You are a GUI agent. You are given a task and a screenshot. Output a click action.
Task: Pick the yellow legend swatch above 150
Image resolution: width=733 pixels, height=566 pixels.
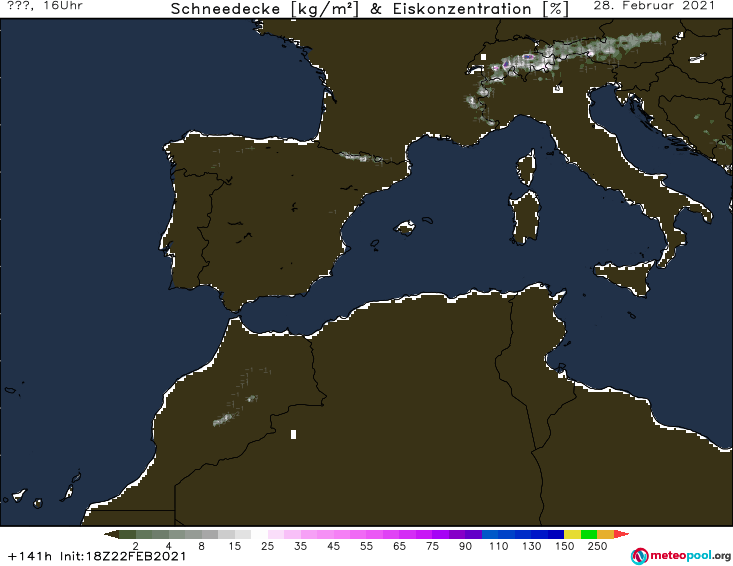click(x=572, y=534)
